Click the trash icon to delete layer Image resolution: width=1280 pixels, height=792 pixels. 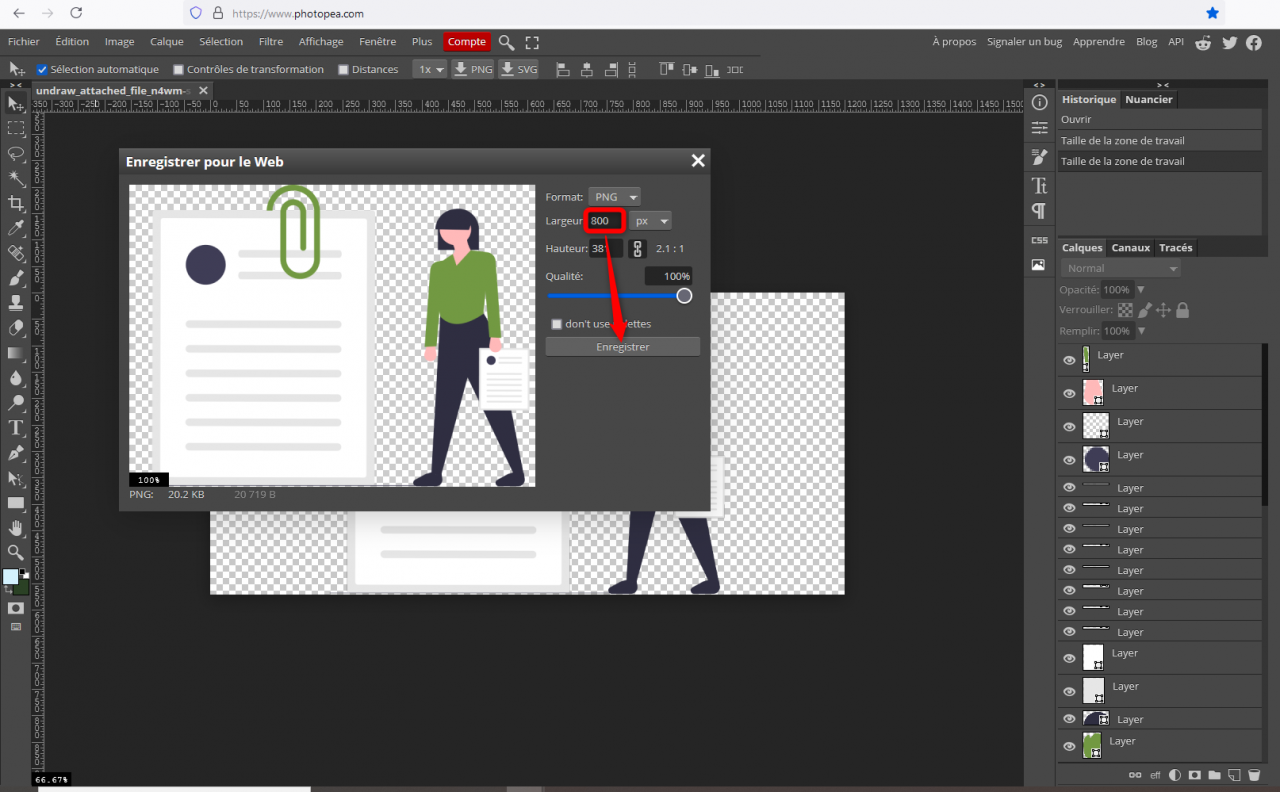click(x=1254, y=775)
